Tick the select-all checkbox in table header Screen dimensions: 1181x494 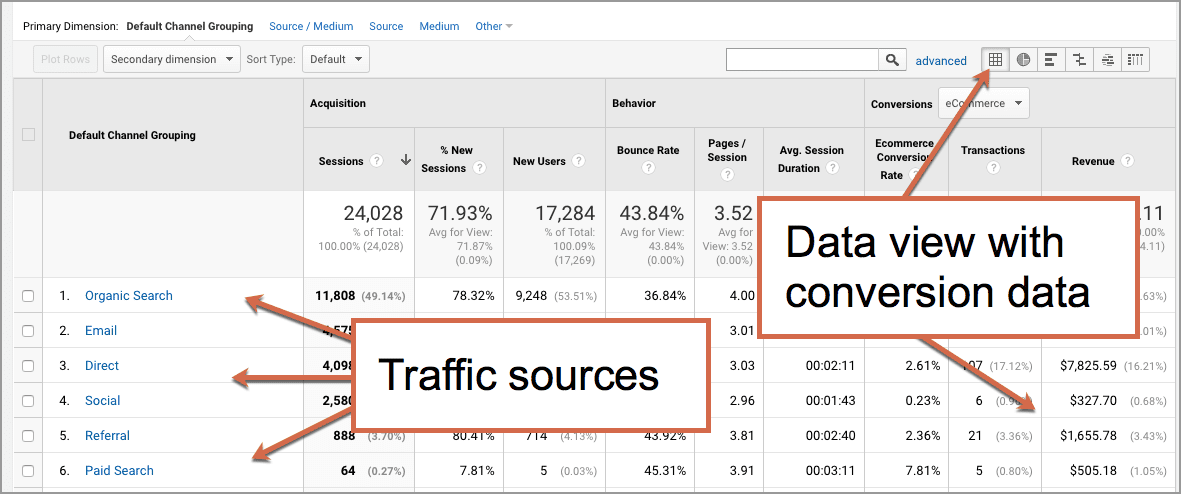28,135
